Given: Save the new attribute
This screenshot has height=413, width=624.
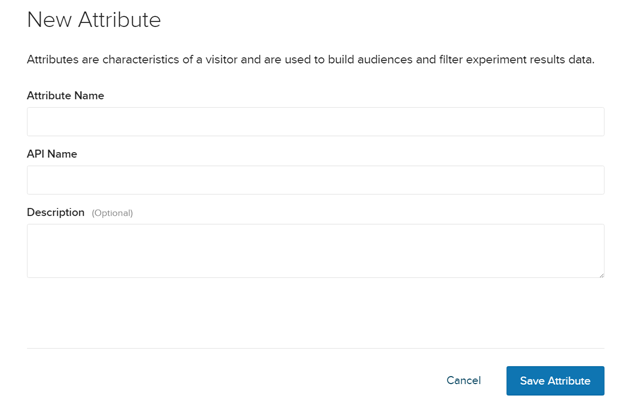Looking at the screenshot, I should (555, 381).
